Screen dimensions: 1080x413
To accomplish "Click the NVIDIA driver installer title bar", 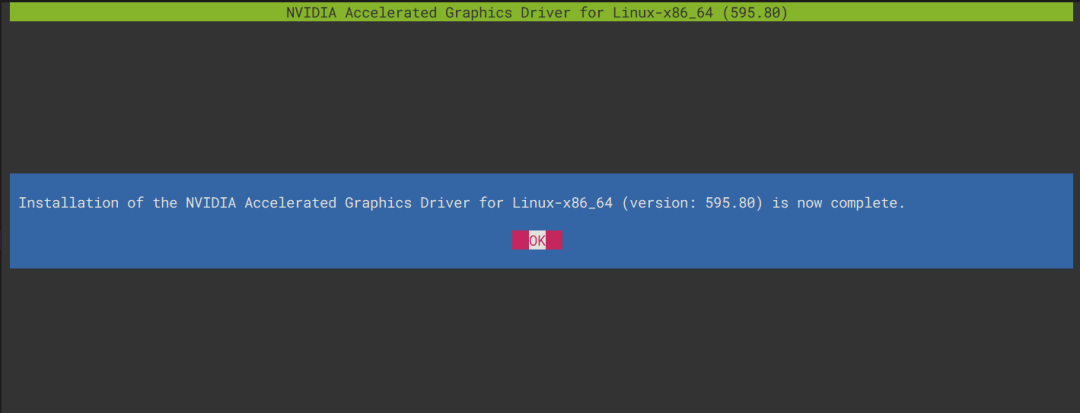I will point(541,12).
